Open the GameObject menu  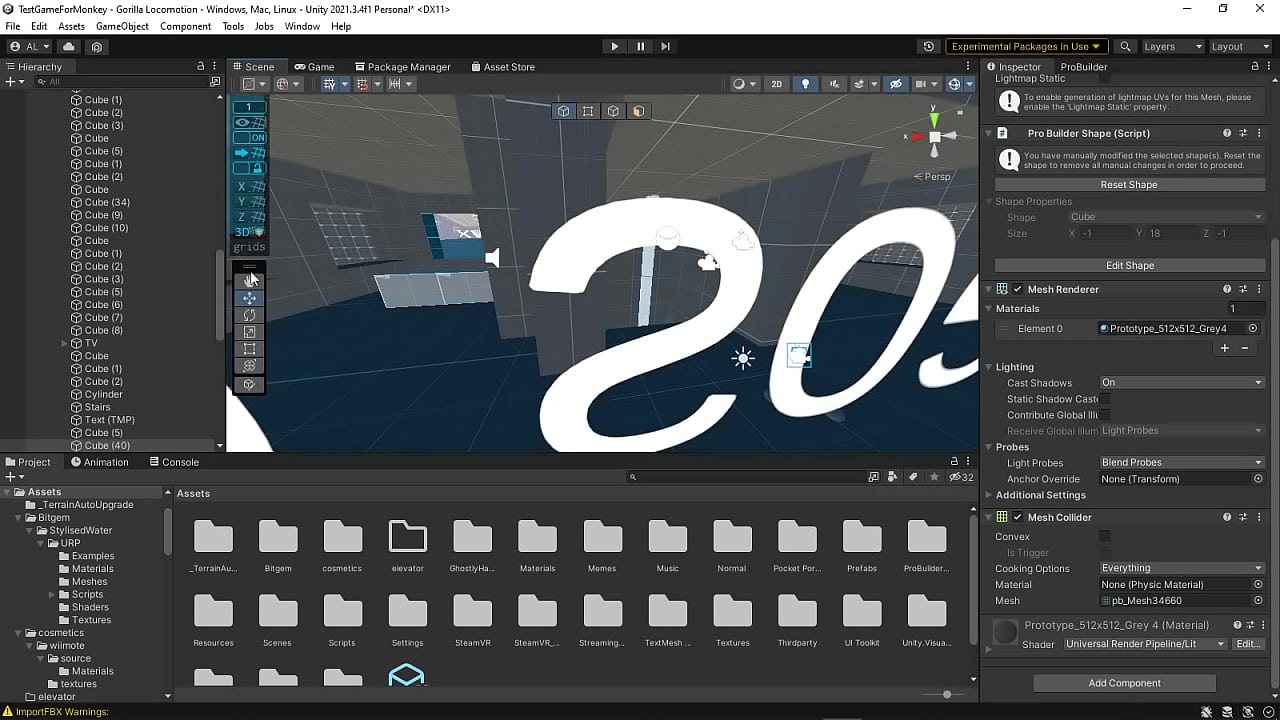tap(122, 26)
